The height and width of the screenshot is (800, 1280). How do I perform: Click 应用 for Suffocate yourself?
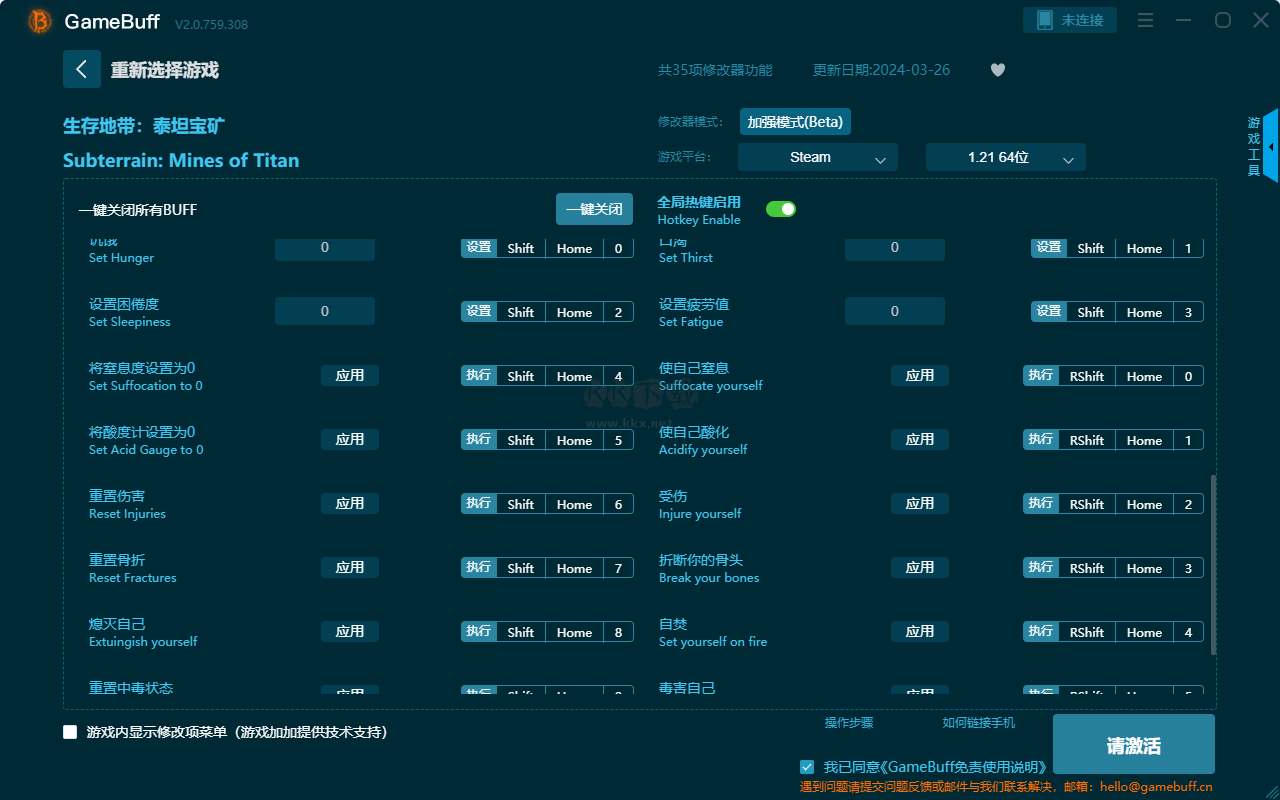[920, 375]
